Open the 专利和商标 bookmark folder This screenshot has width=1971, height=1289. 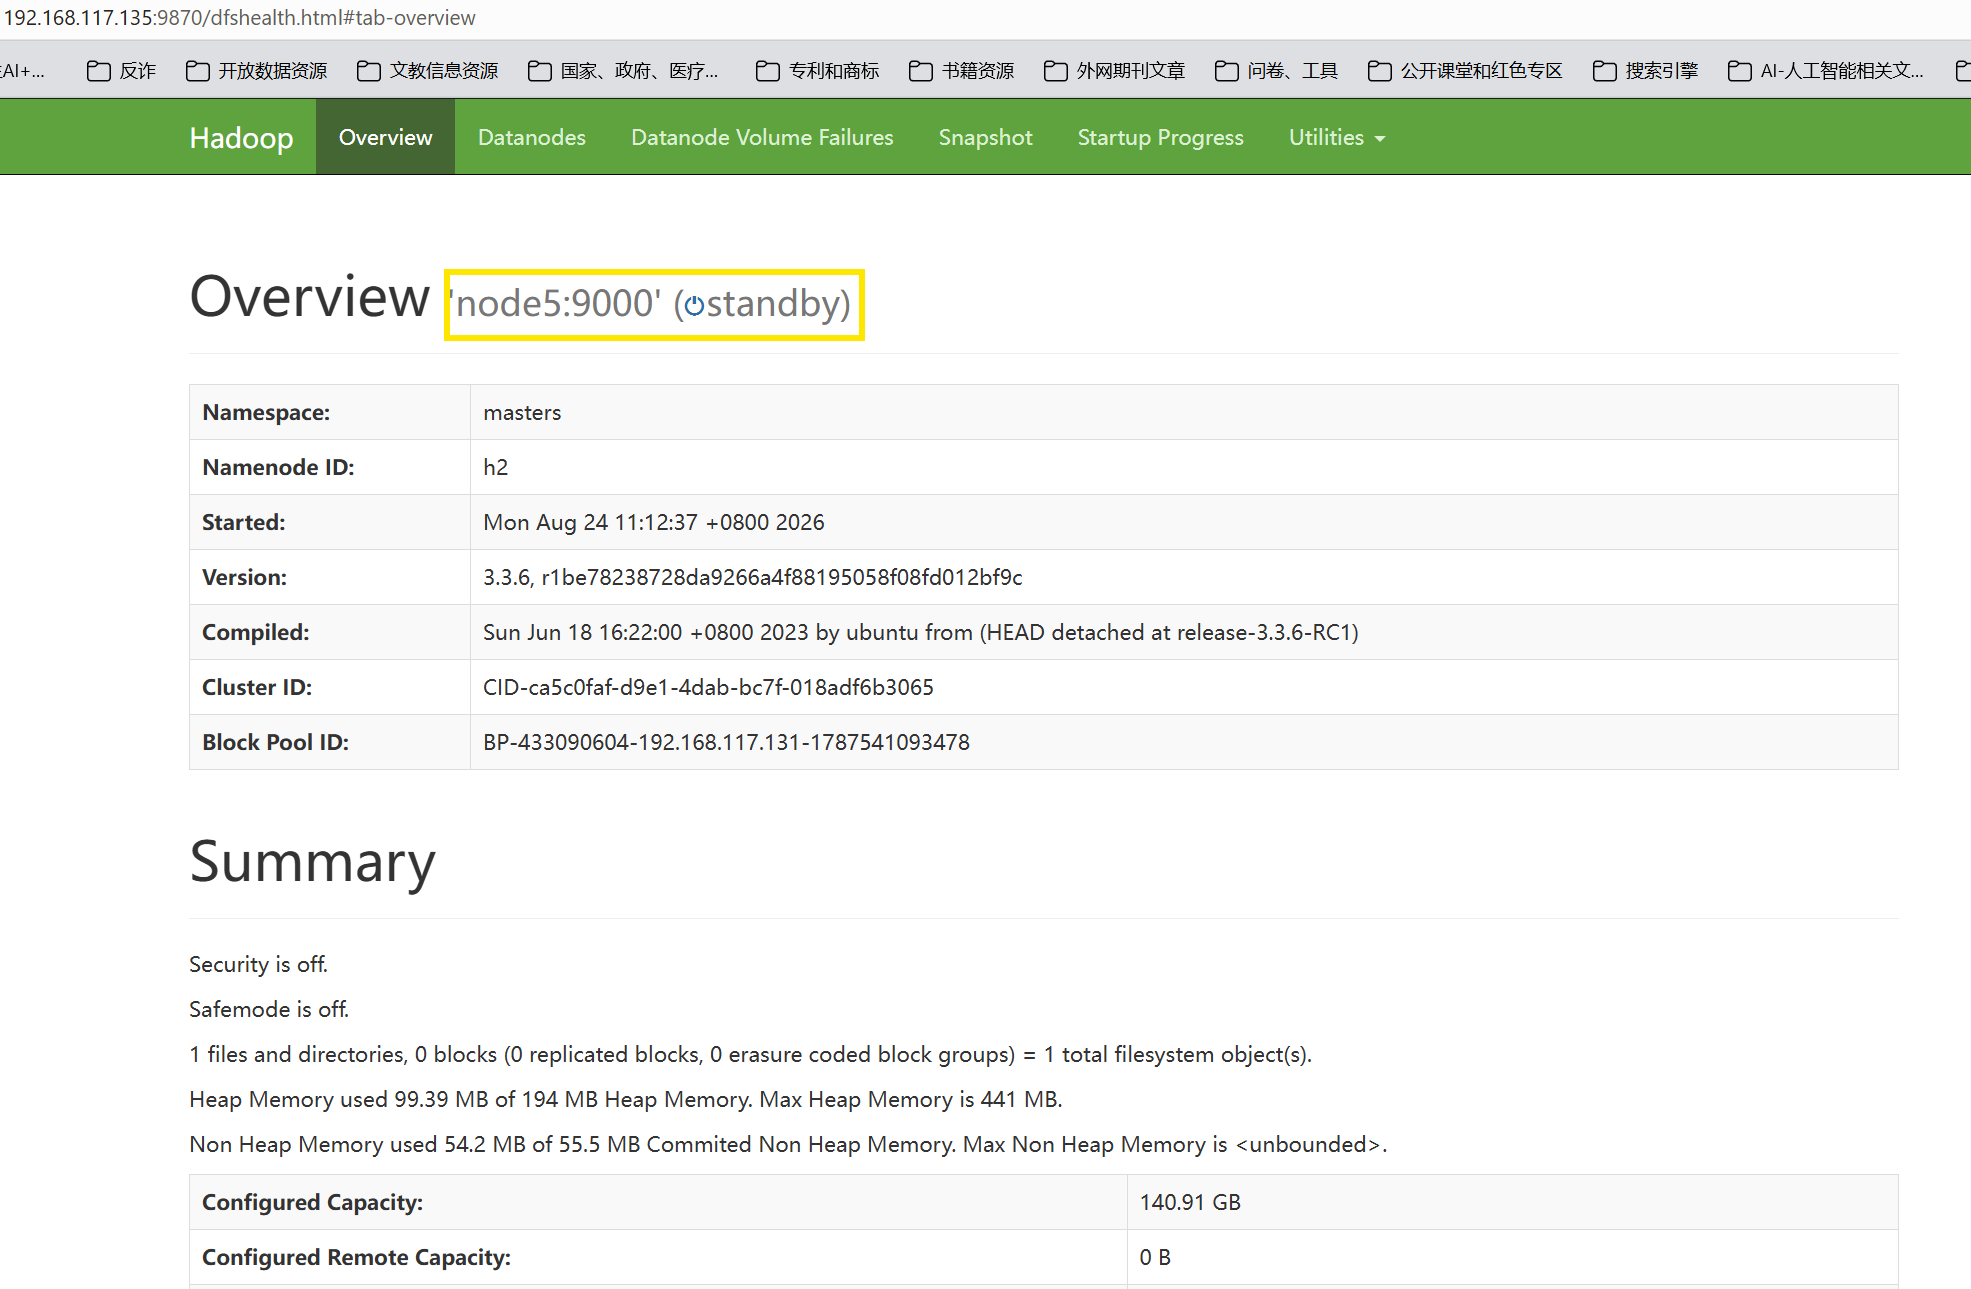click(x=818, y=71)
